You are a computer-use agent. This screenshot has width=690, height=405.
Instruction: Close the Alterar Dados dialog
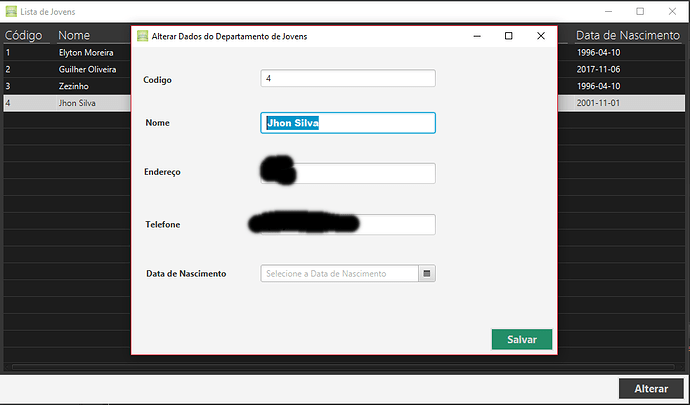click(541, 36)
